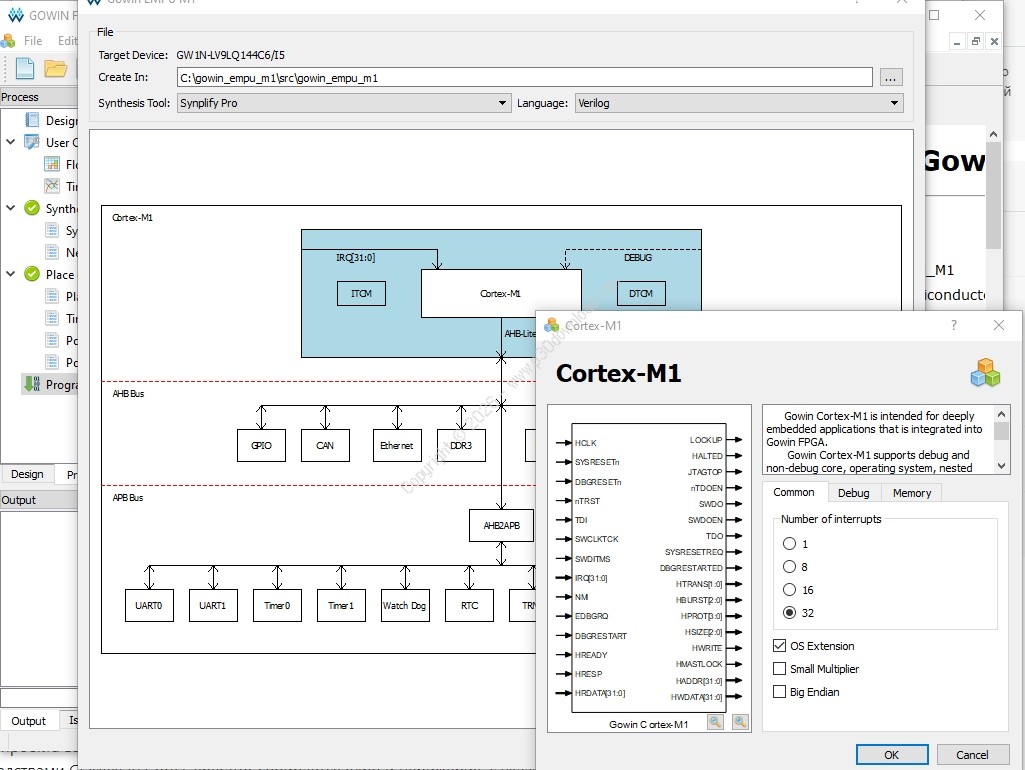Click the FloorPlanner icon in Process tree
The image size is (1025, 770).
52,164
